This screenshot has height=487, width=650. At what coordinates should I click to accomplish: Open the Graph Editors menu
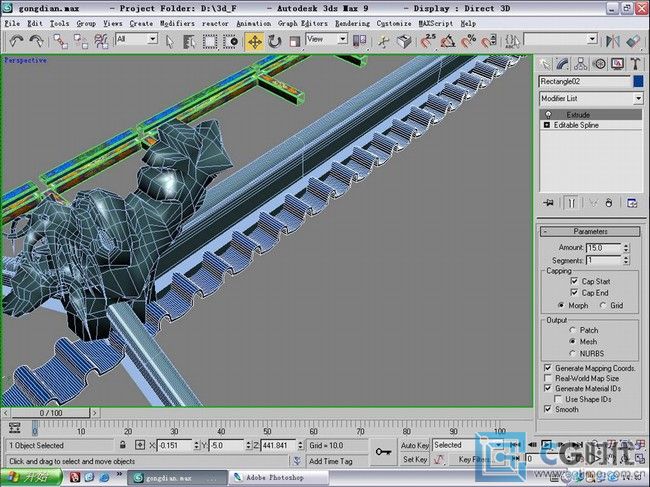pos(303,24)
